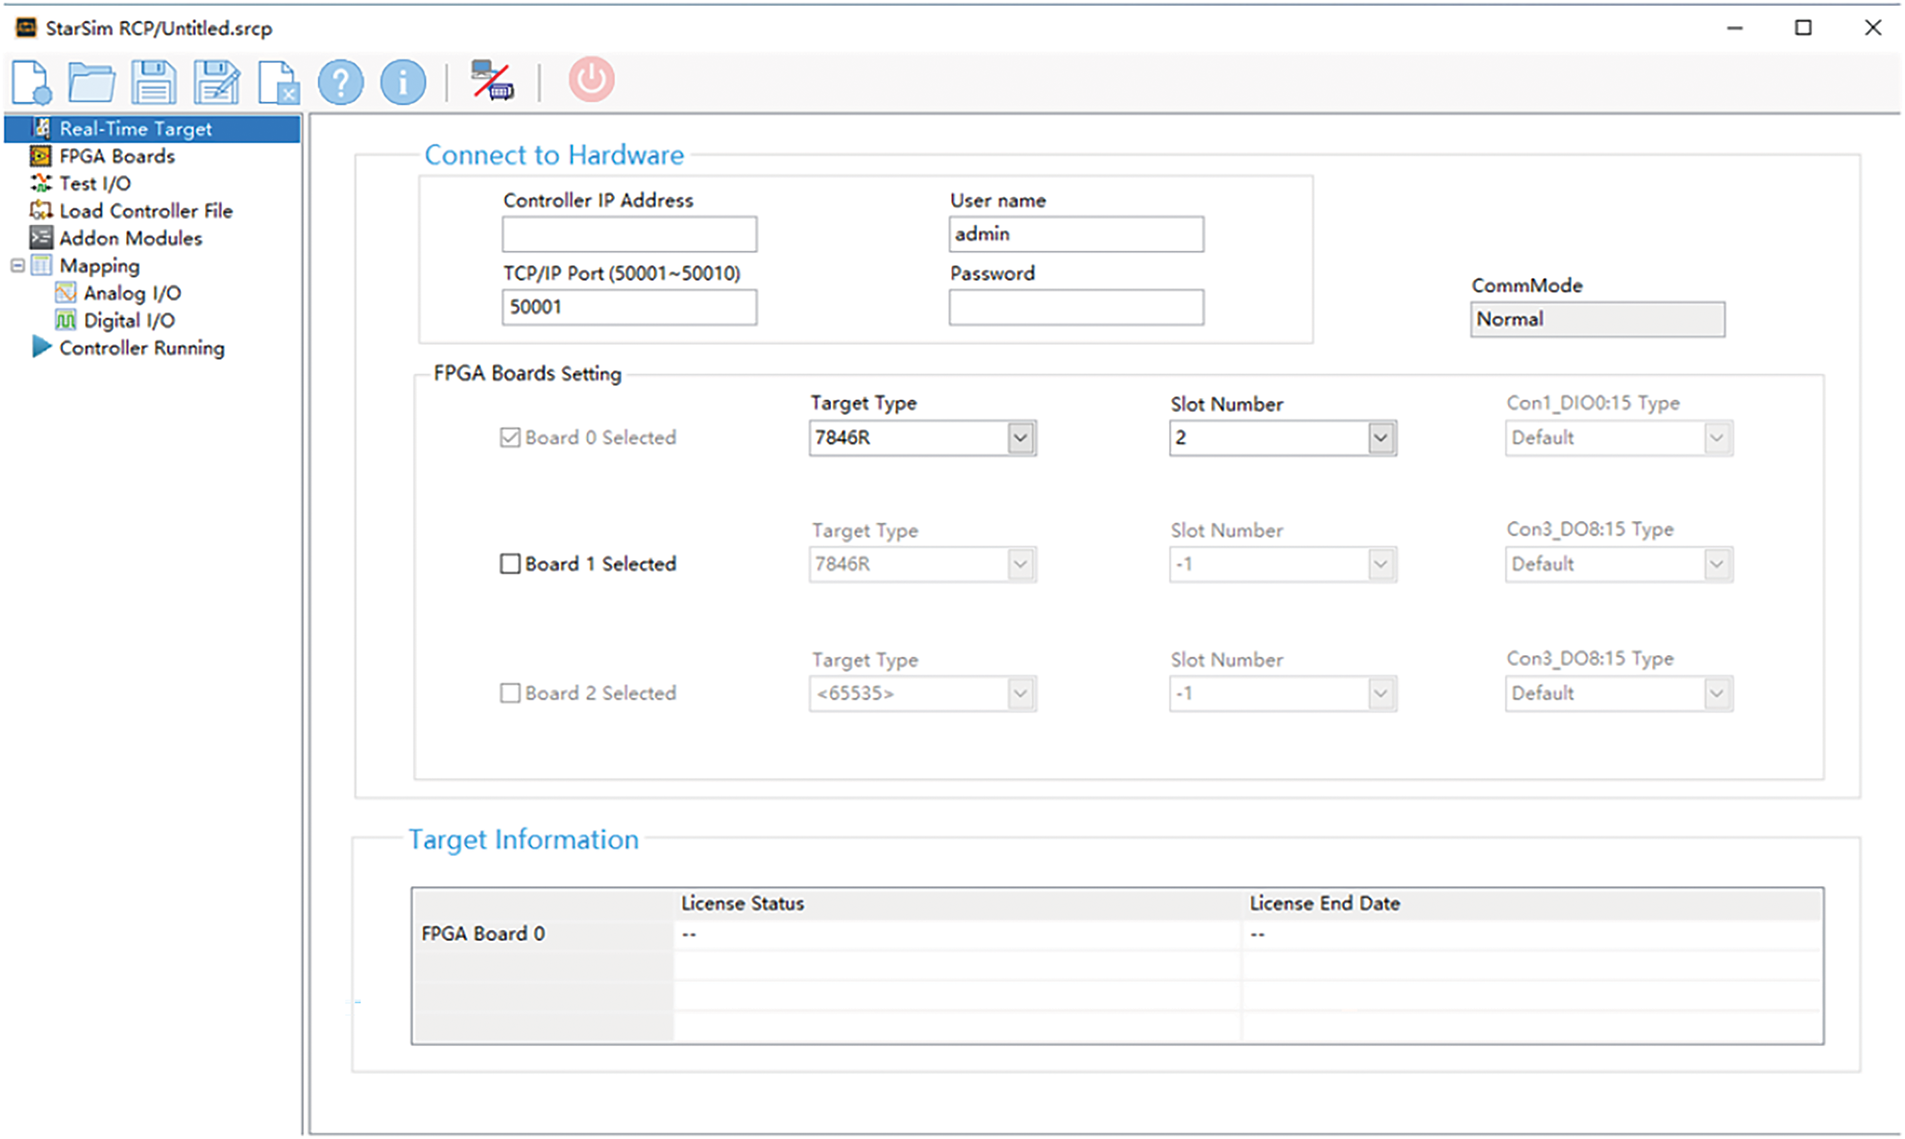Open Help with the question mark icon
Viewport: 1905px width, 1139px height.
click(x=341, y=82)
